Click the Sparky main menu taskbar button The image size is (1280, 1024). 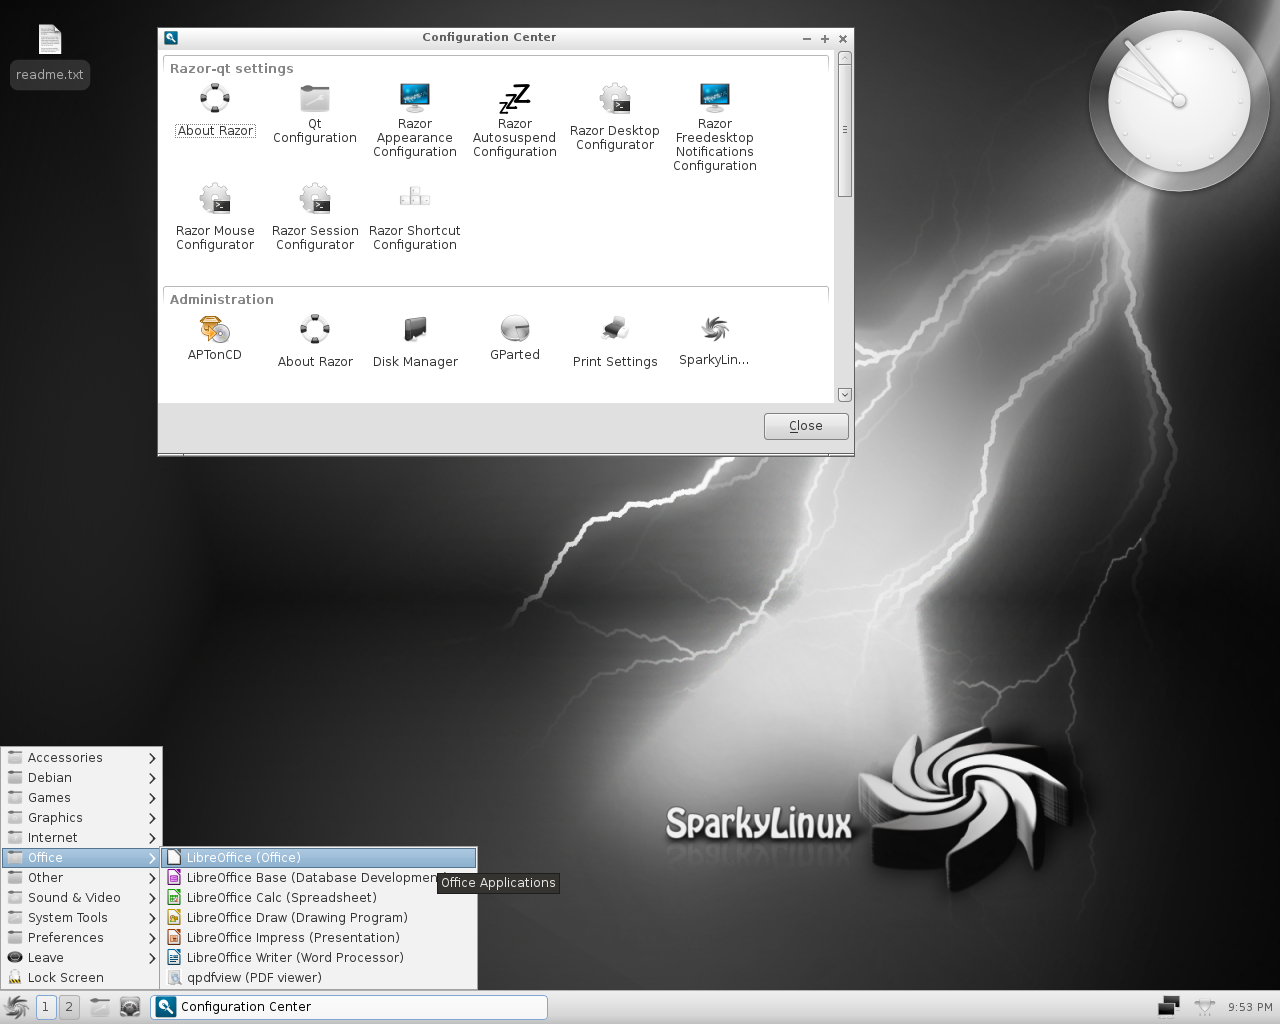click(17, 1007)
